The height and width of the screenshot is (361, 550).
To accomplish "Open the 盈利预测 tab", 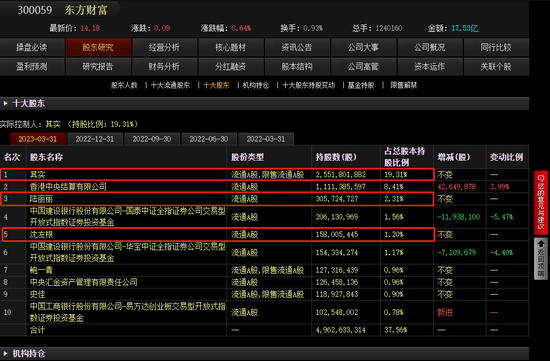I will point(32,67).
